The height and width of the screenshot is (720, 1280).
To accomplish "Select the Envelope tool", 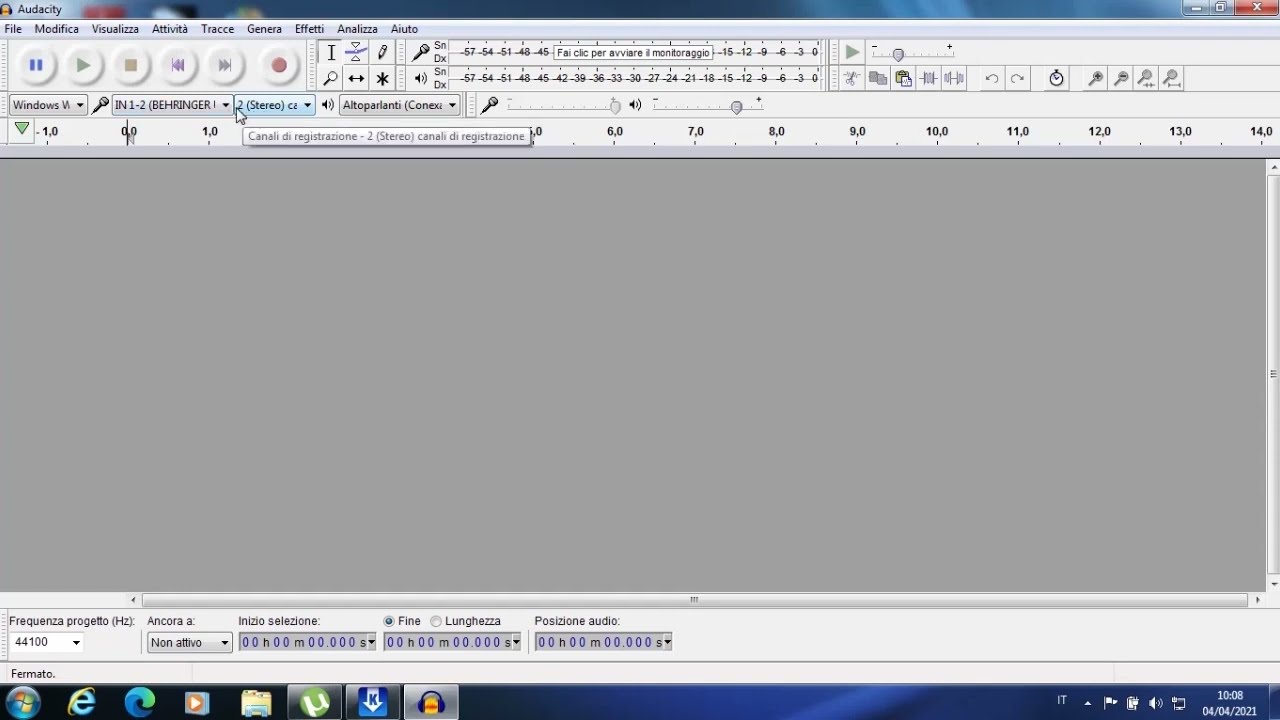I will pyautogui.click(x=356, y=52).
